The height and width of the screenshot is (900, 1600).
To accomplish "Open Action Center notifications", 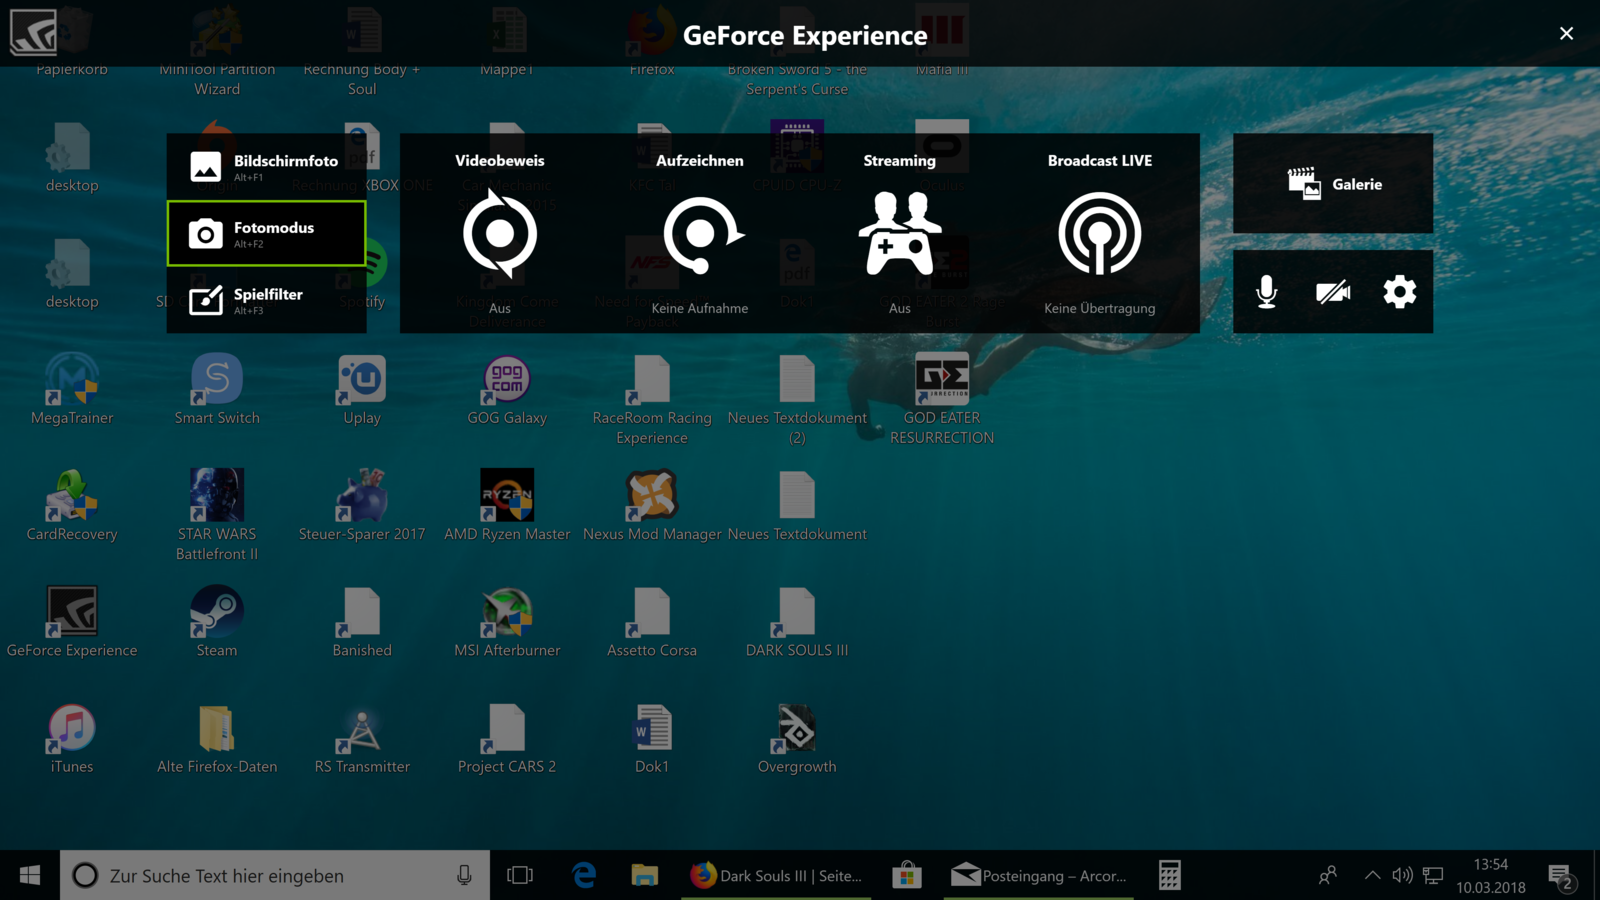I will 1562,875.
